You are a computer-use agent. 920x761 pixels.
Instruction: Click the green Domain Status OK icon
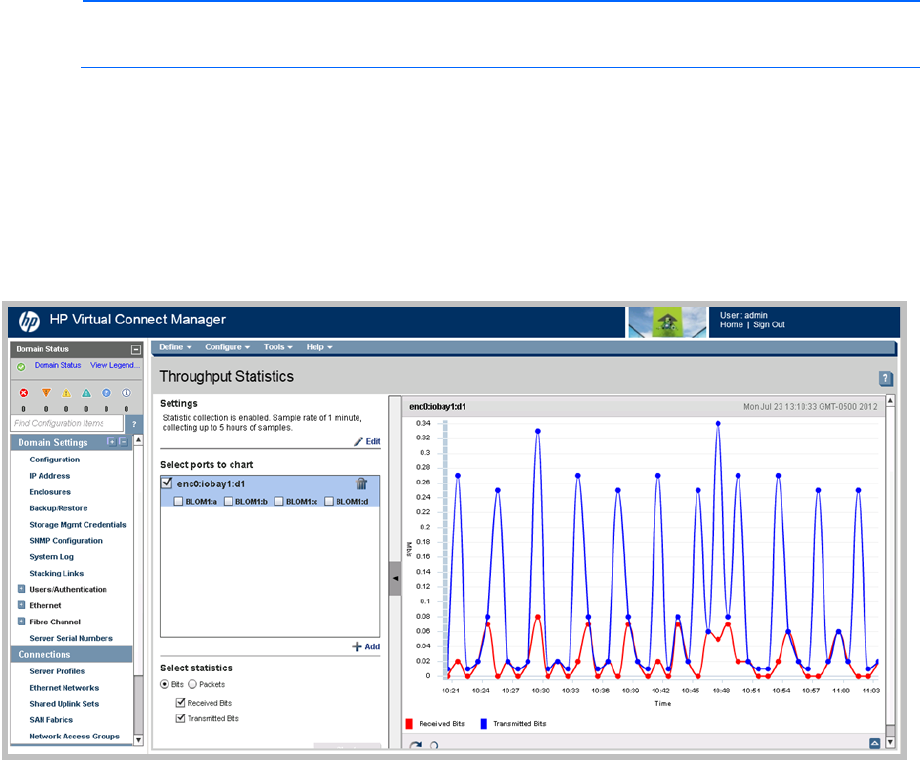pos(21,367)
